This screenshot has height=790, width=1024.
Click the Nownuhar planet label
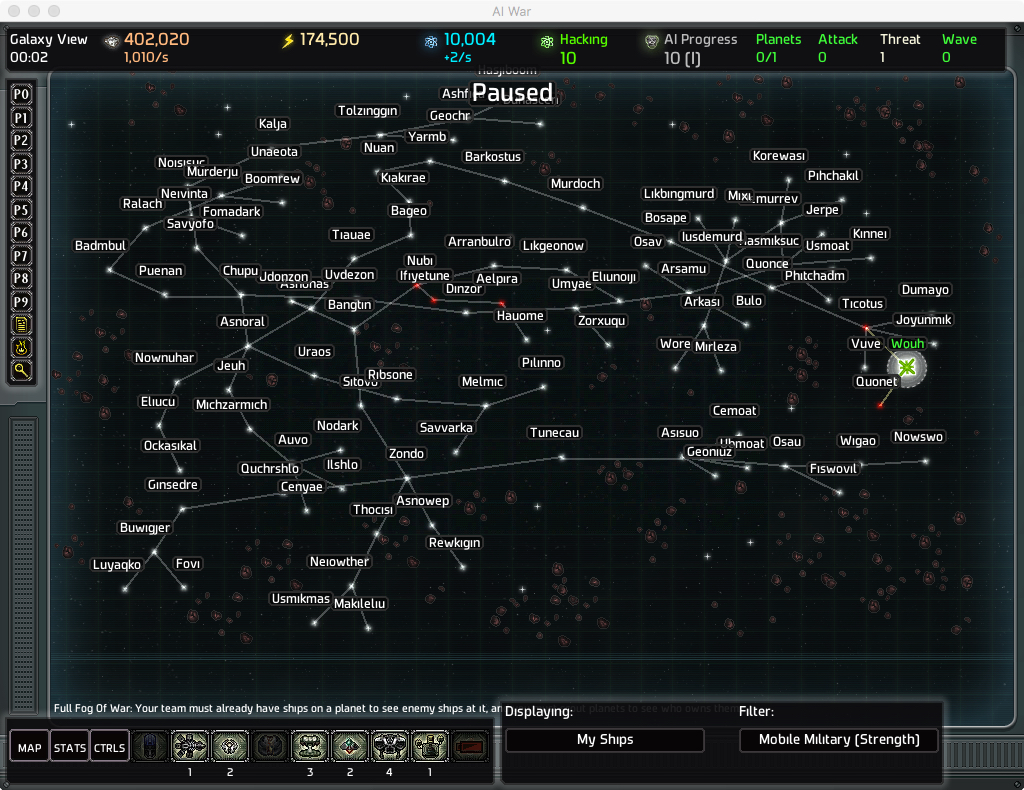tap(165, 357)
